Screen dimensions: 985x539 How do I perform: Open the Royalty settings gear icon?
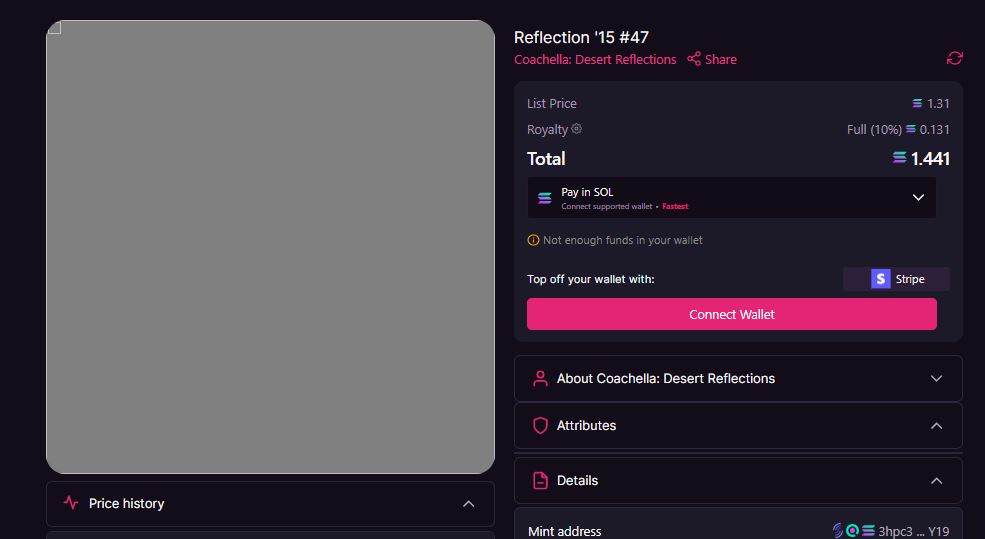(x=576, y=128)
